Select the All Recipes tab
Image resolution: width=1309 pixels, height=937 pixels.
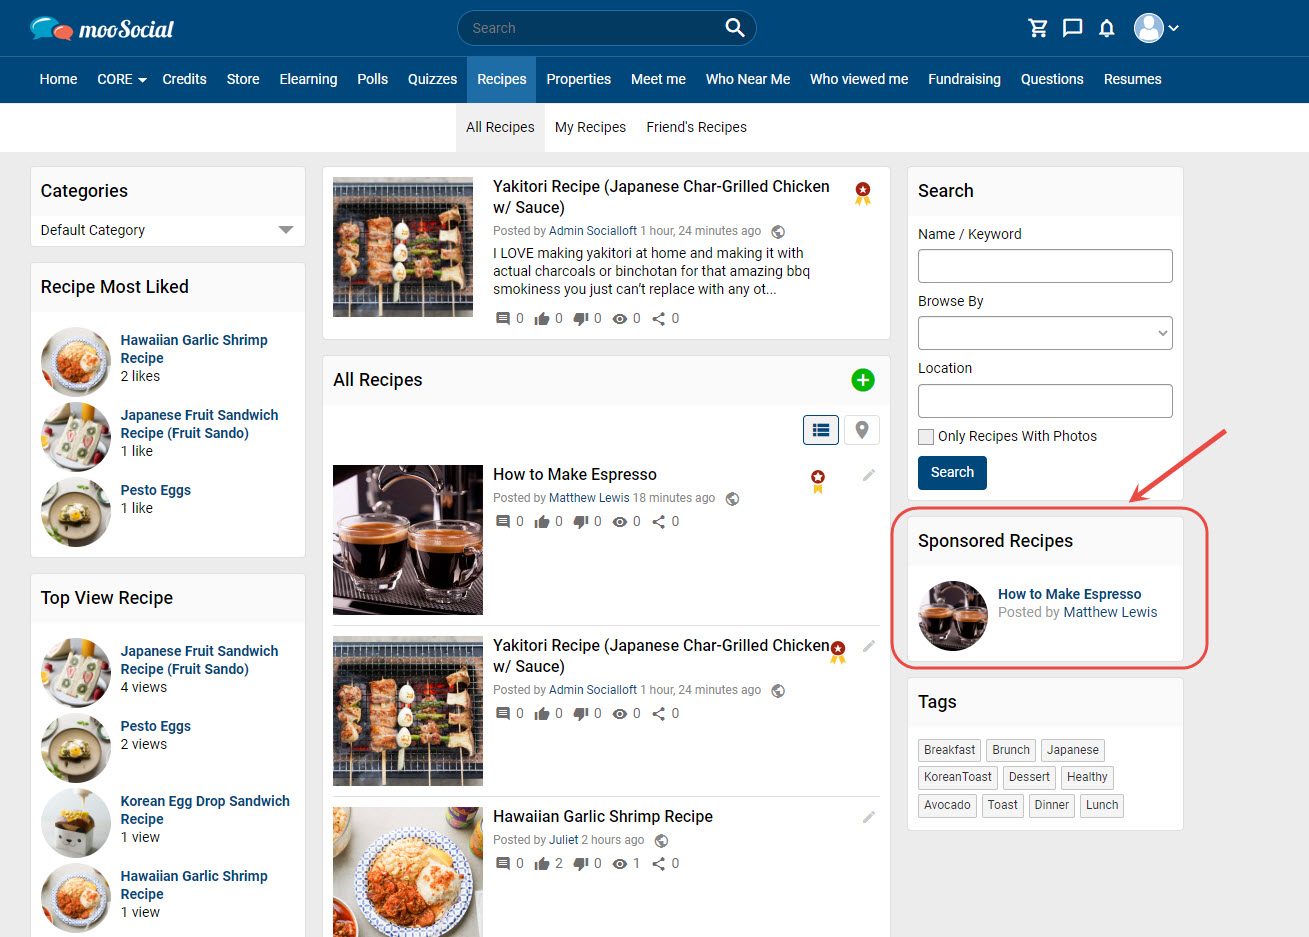[500, 127]
